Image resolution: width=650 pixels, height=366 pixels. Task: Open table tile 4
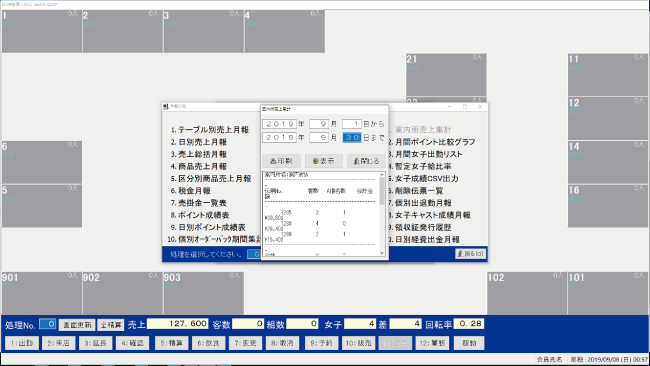tap(284, 32)
